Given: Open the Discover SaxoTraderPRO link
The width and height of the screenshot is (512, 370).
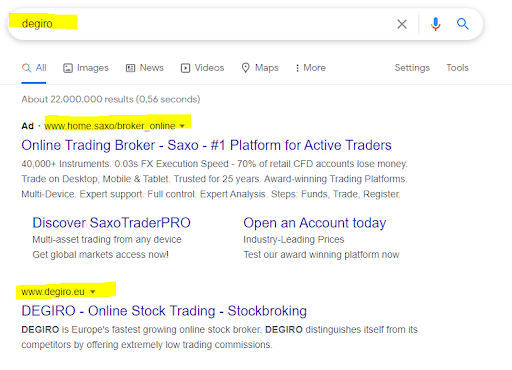Looking at the screenshot, I should click(111, 223).
